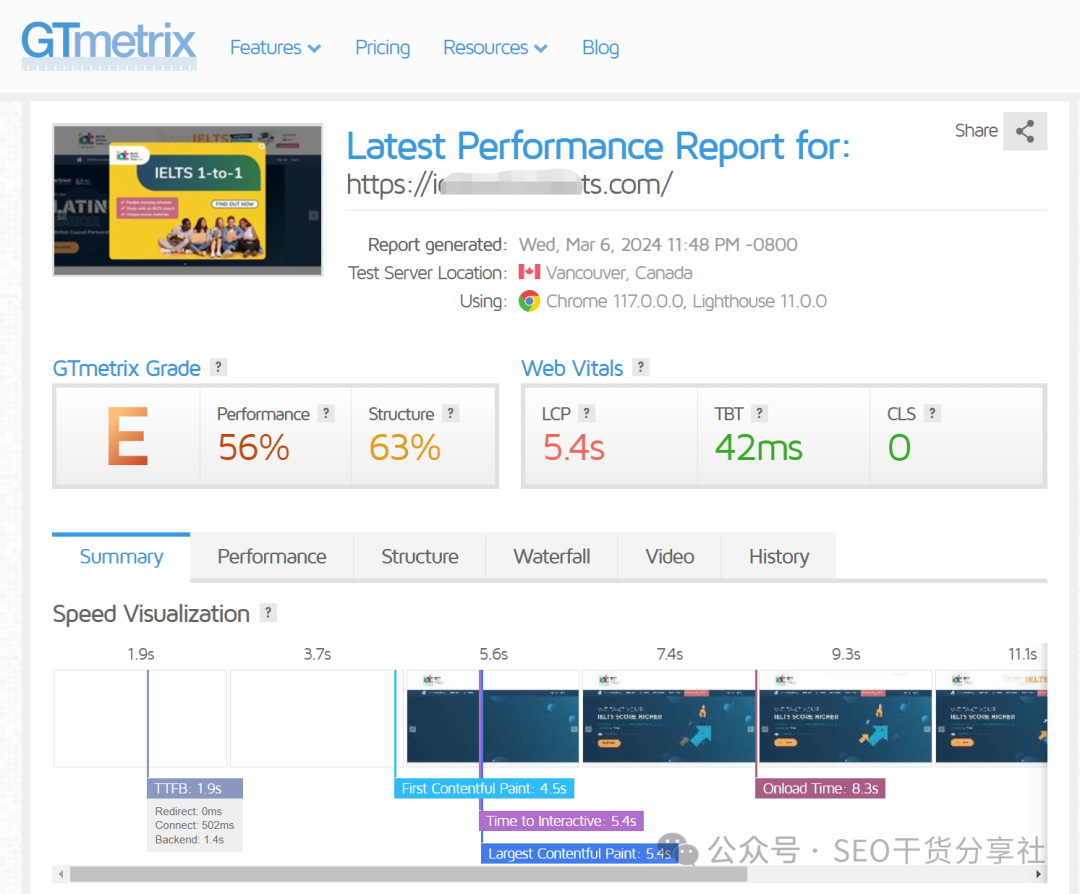Open the Share icon button
Image resolution: width=1080 pixels, height=894 pixels.
click(x=1025, y=131)
